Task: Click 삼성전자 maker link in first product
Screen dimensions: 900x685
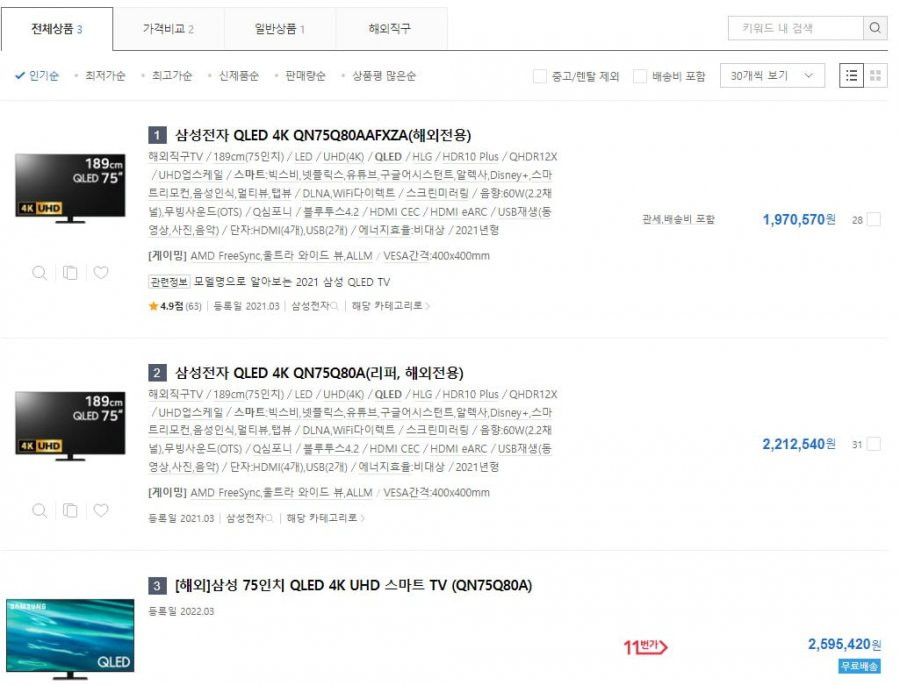Action: (x=311, y=306)
